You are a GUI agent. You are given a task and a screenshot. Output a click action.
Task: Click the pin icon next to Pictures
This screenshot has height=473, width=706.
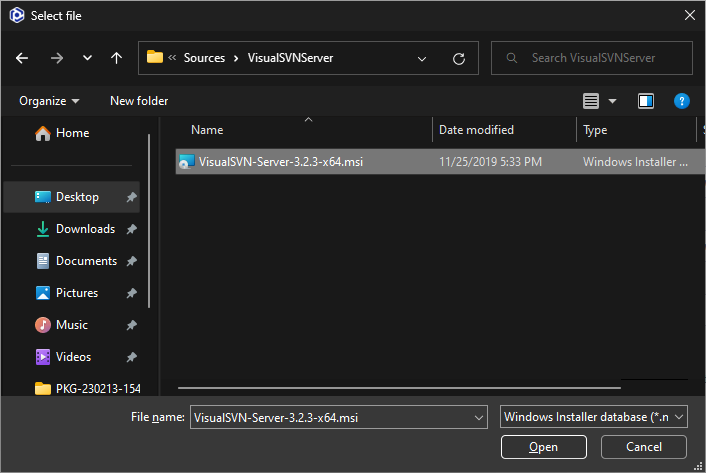click(131, 293)
